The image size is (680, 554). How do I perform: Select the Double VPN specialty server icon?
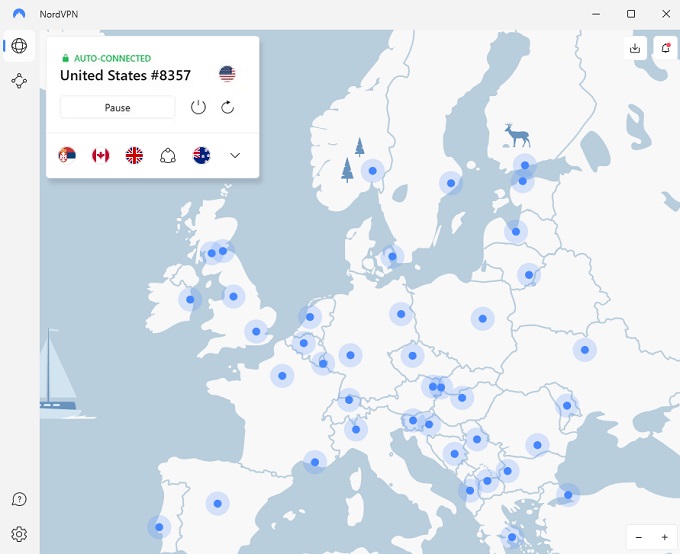tap(168, 155)
